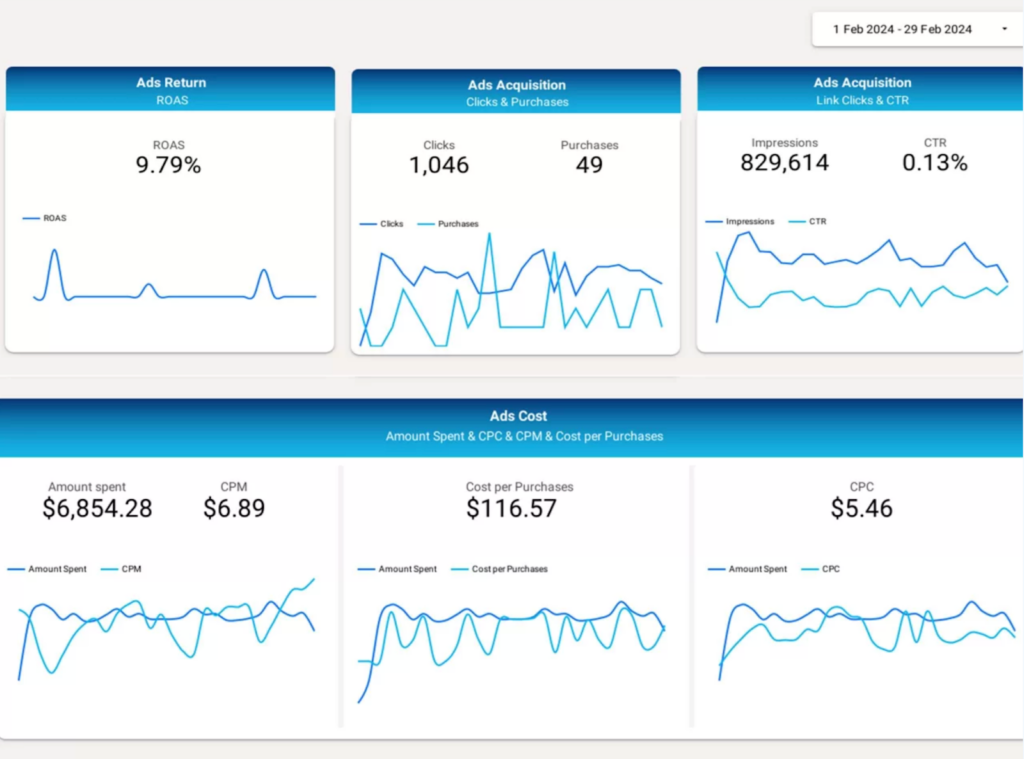Open the date range picker dropdown
Image resolution: width=1024 pixels, height=759 pixels.
(1006, 29)
